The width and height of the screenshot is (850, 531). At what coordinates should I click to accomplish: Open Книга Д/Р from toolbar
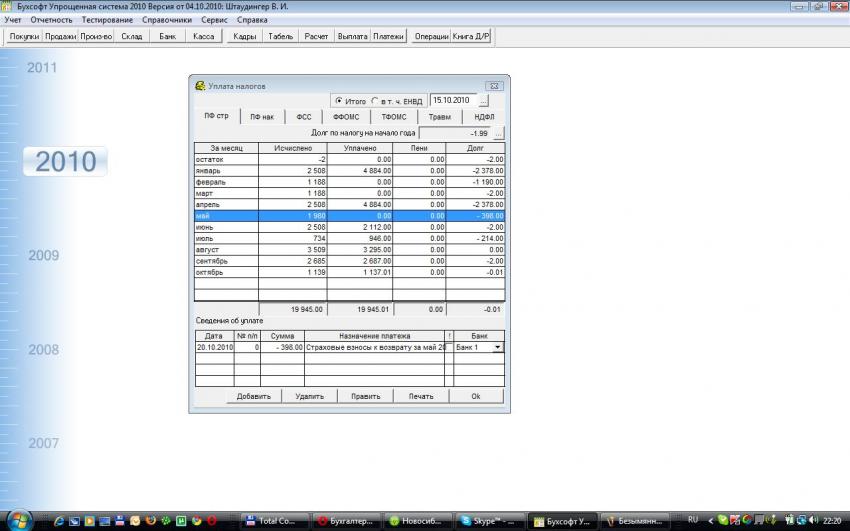pos(473,37)
